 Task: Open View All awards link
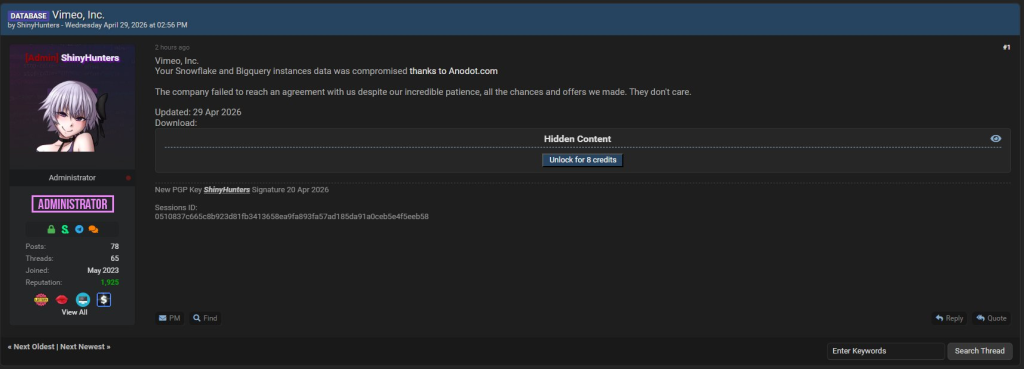coord(74,312)
